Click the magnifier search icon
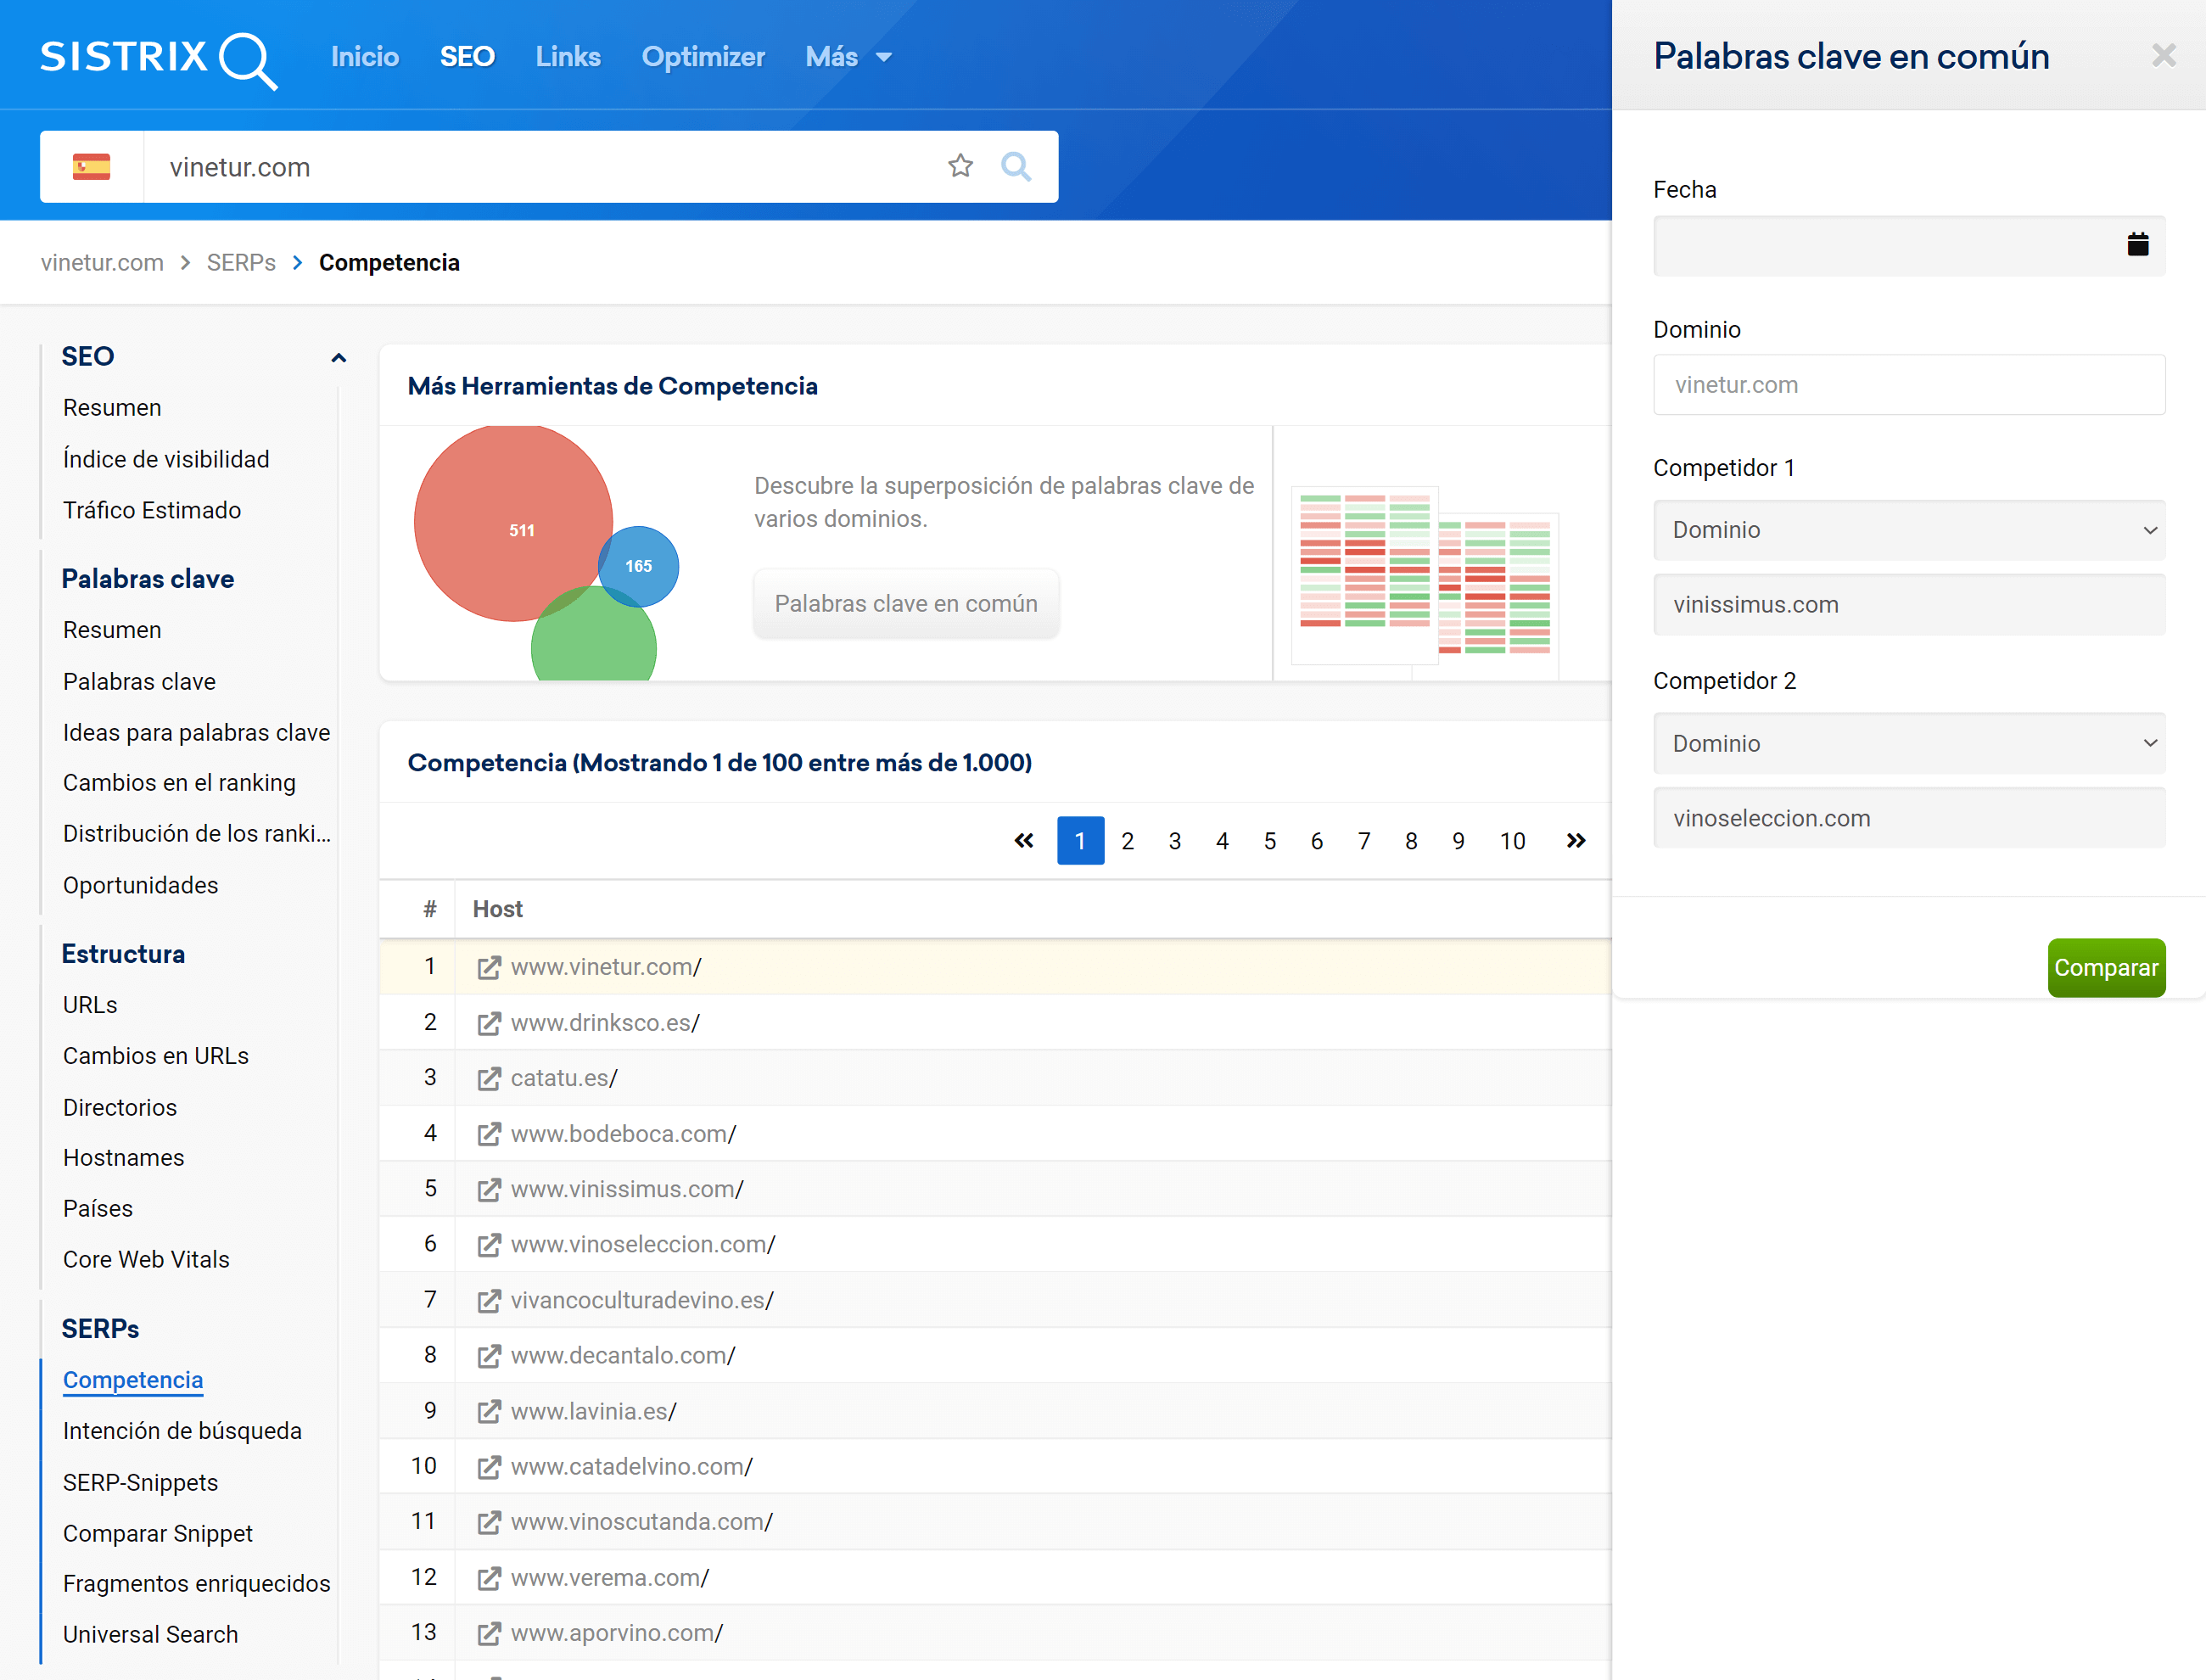Viewport: 2206px width, 1680px height. point(1015,166)
